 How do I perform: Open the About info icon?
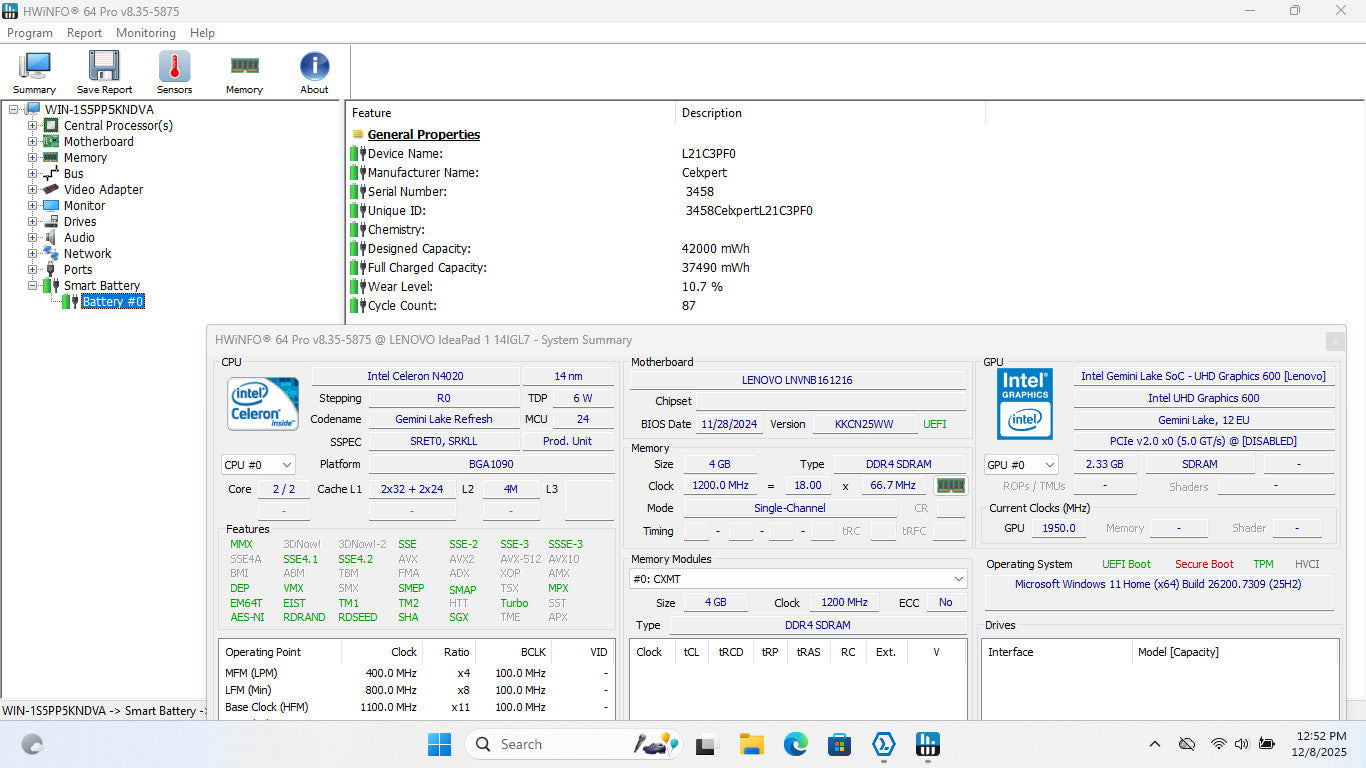point(314,68)
